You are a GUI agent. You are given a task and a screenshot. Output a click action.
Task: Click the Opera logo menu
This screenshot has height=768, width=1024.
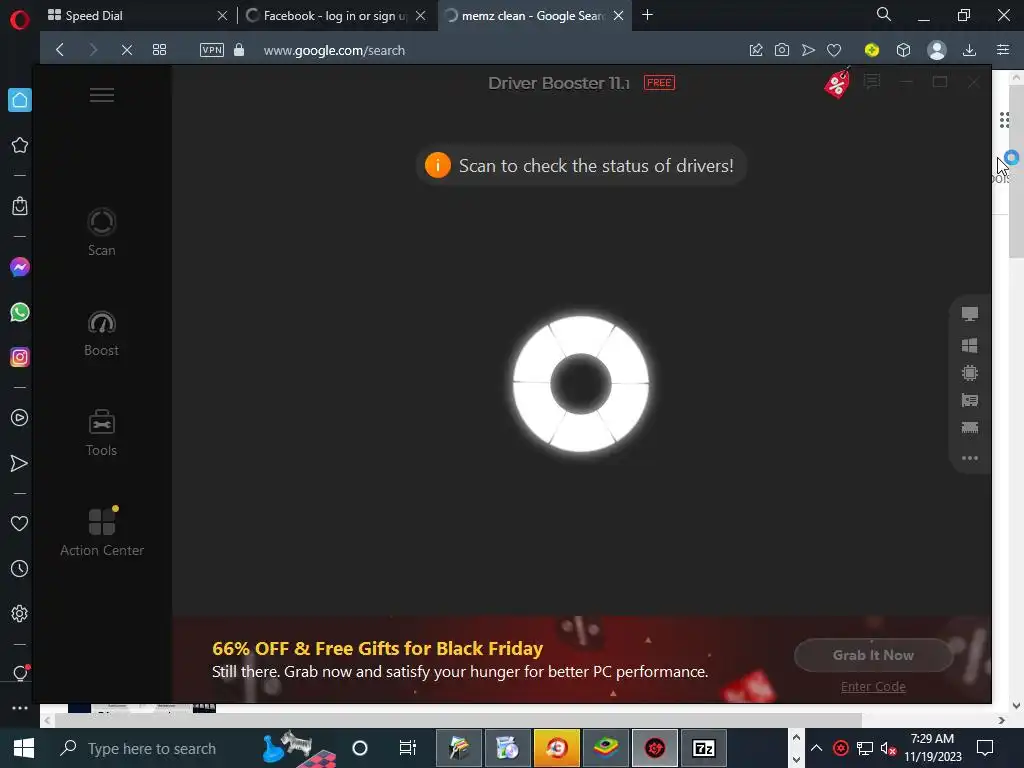(x=20, y=20)
